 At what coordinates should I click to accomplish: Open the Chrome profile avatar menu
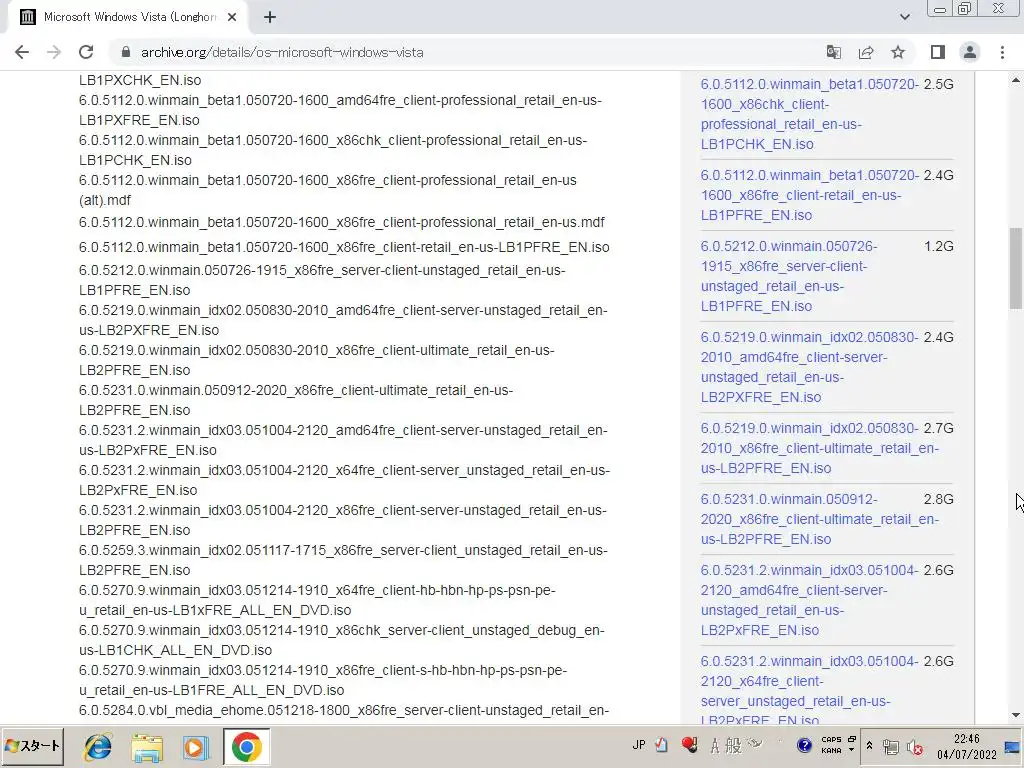click(x=970, y=52)
